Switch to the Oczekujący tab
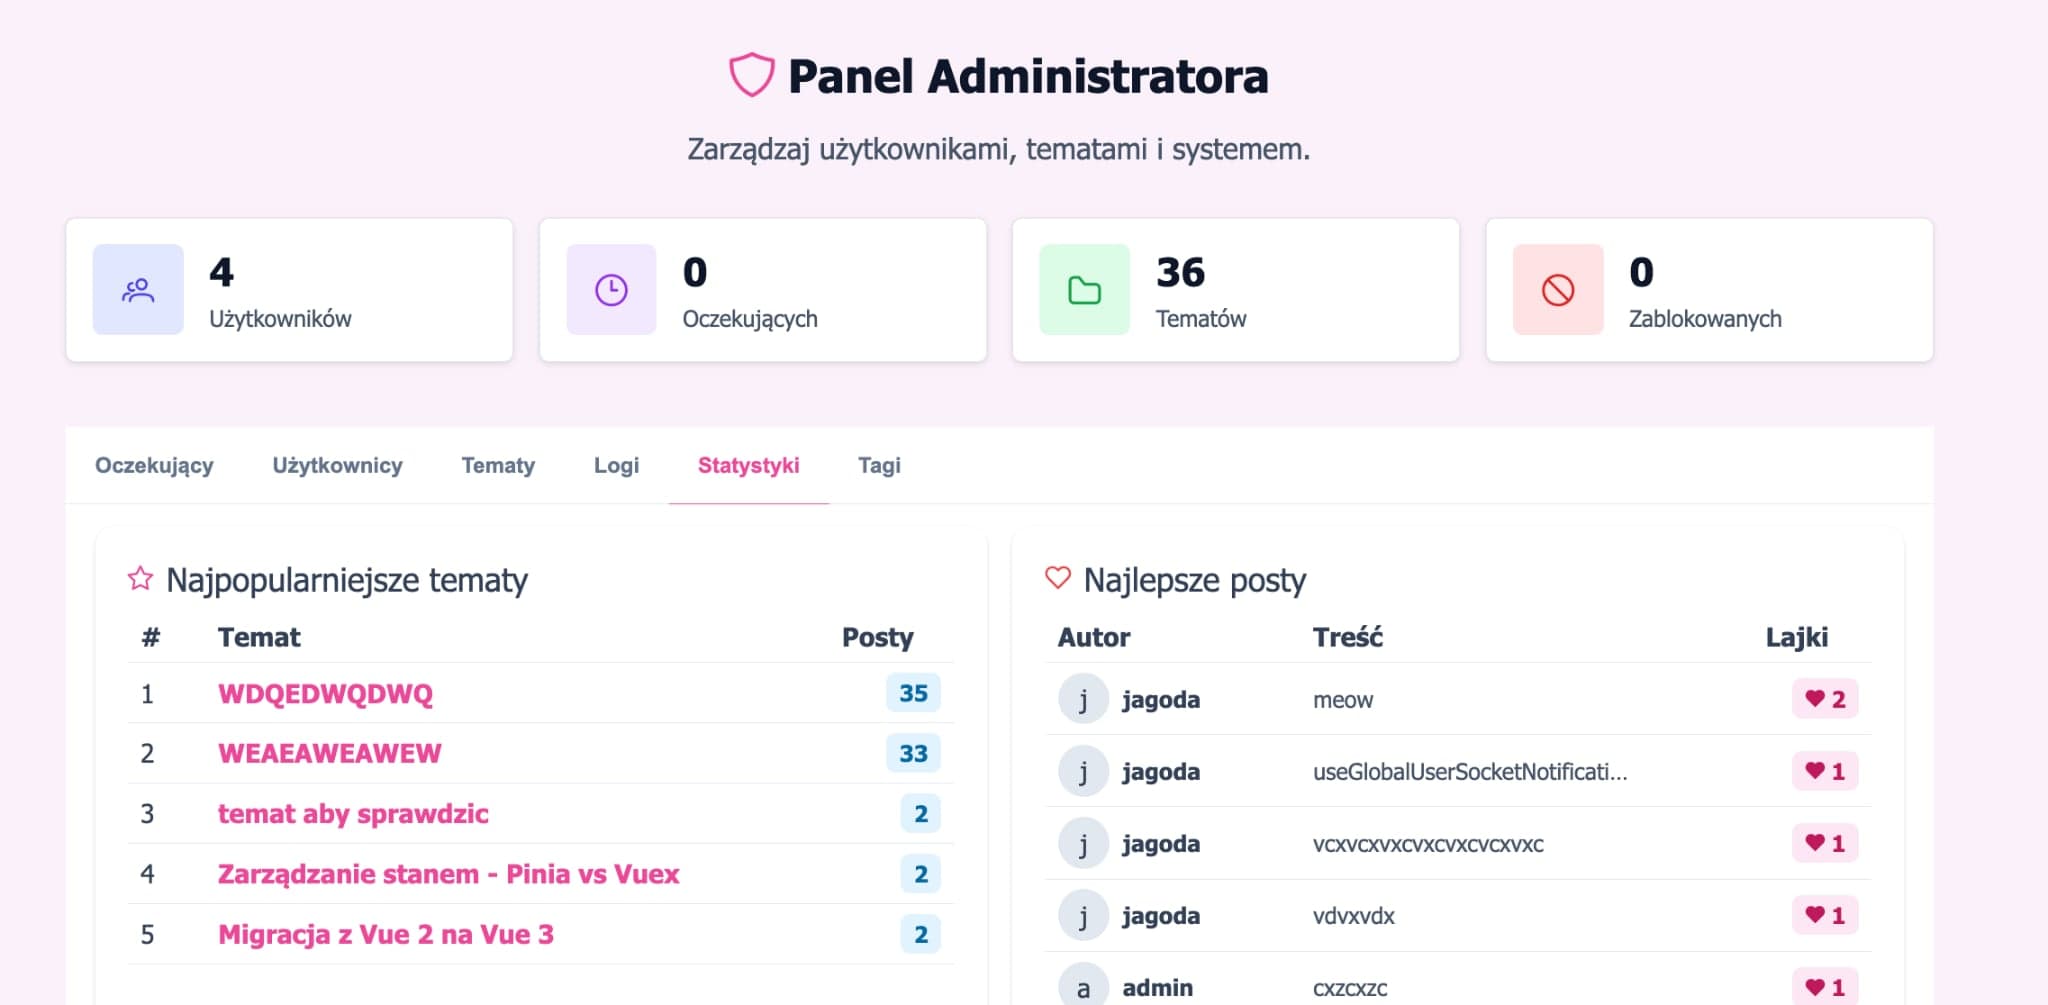The image size is (2048, 1005). click(154, 465)
